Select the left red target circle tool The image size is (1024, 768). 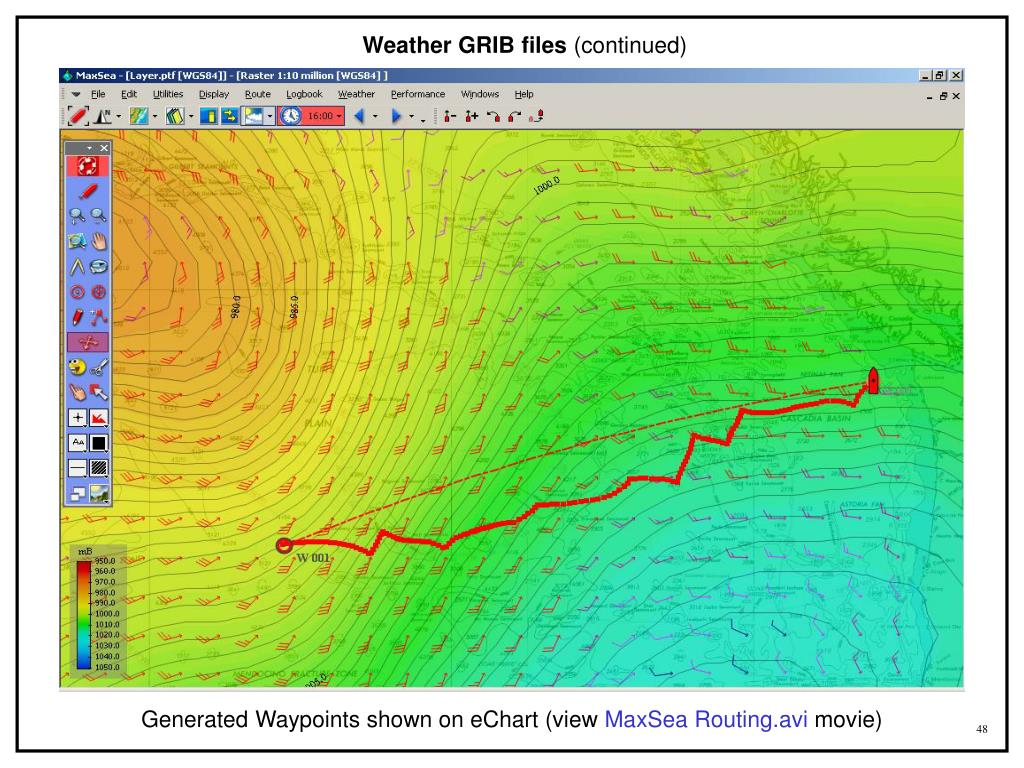77,292
